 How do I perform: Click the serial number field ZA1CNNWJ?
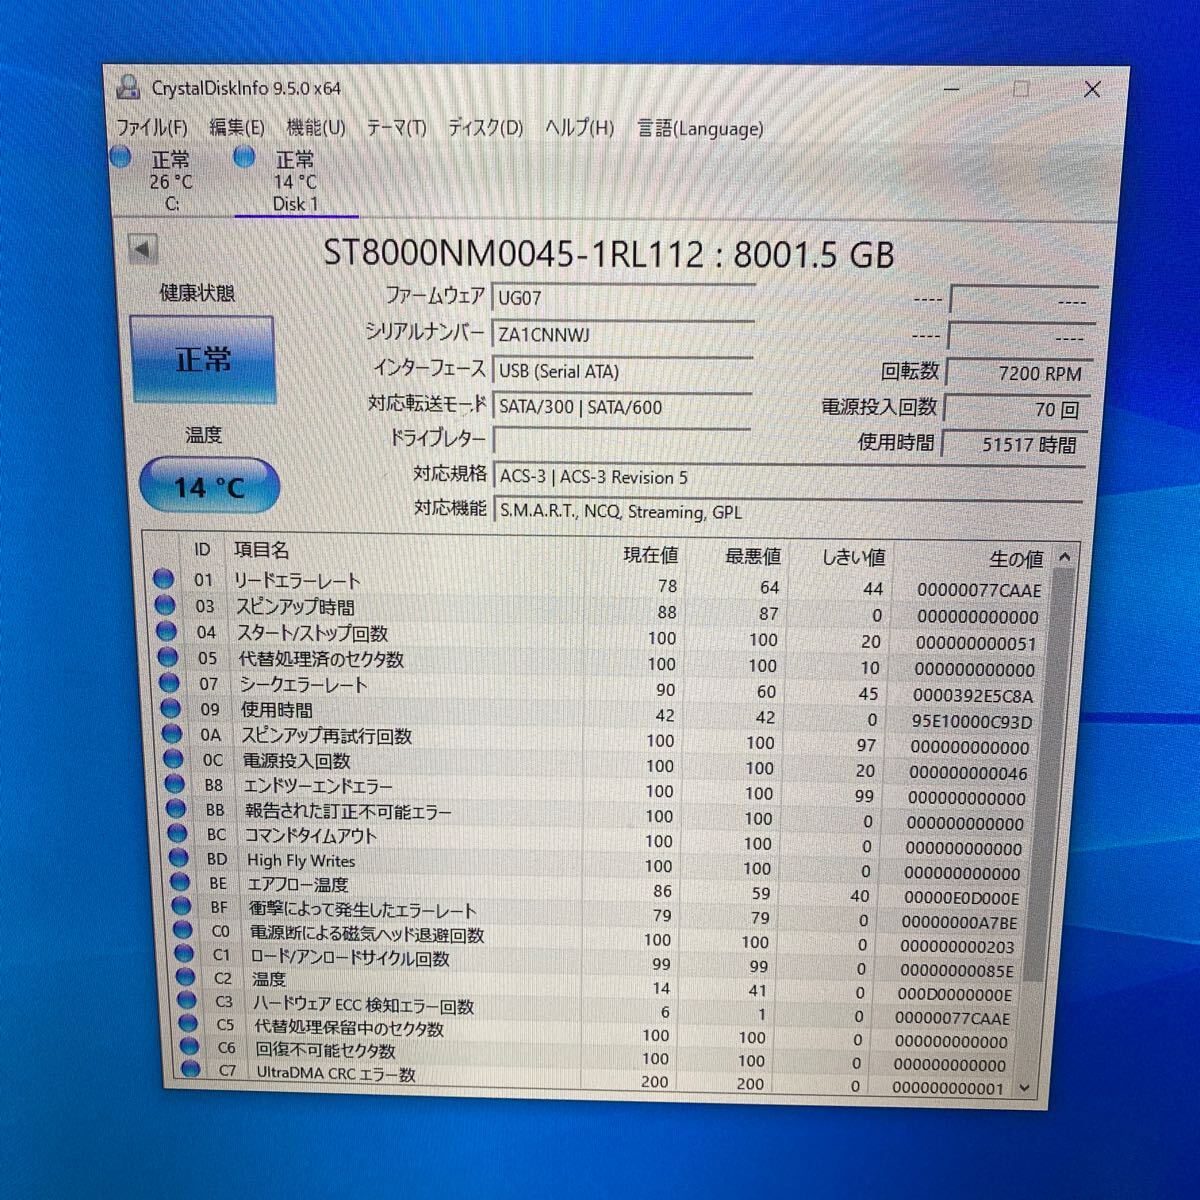tap(622, 335)
